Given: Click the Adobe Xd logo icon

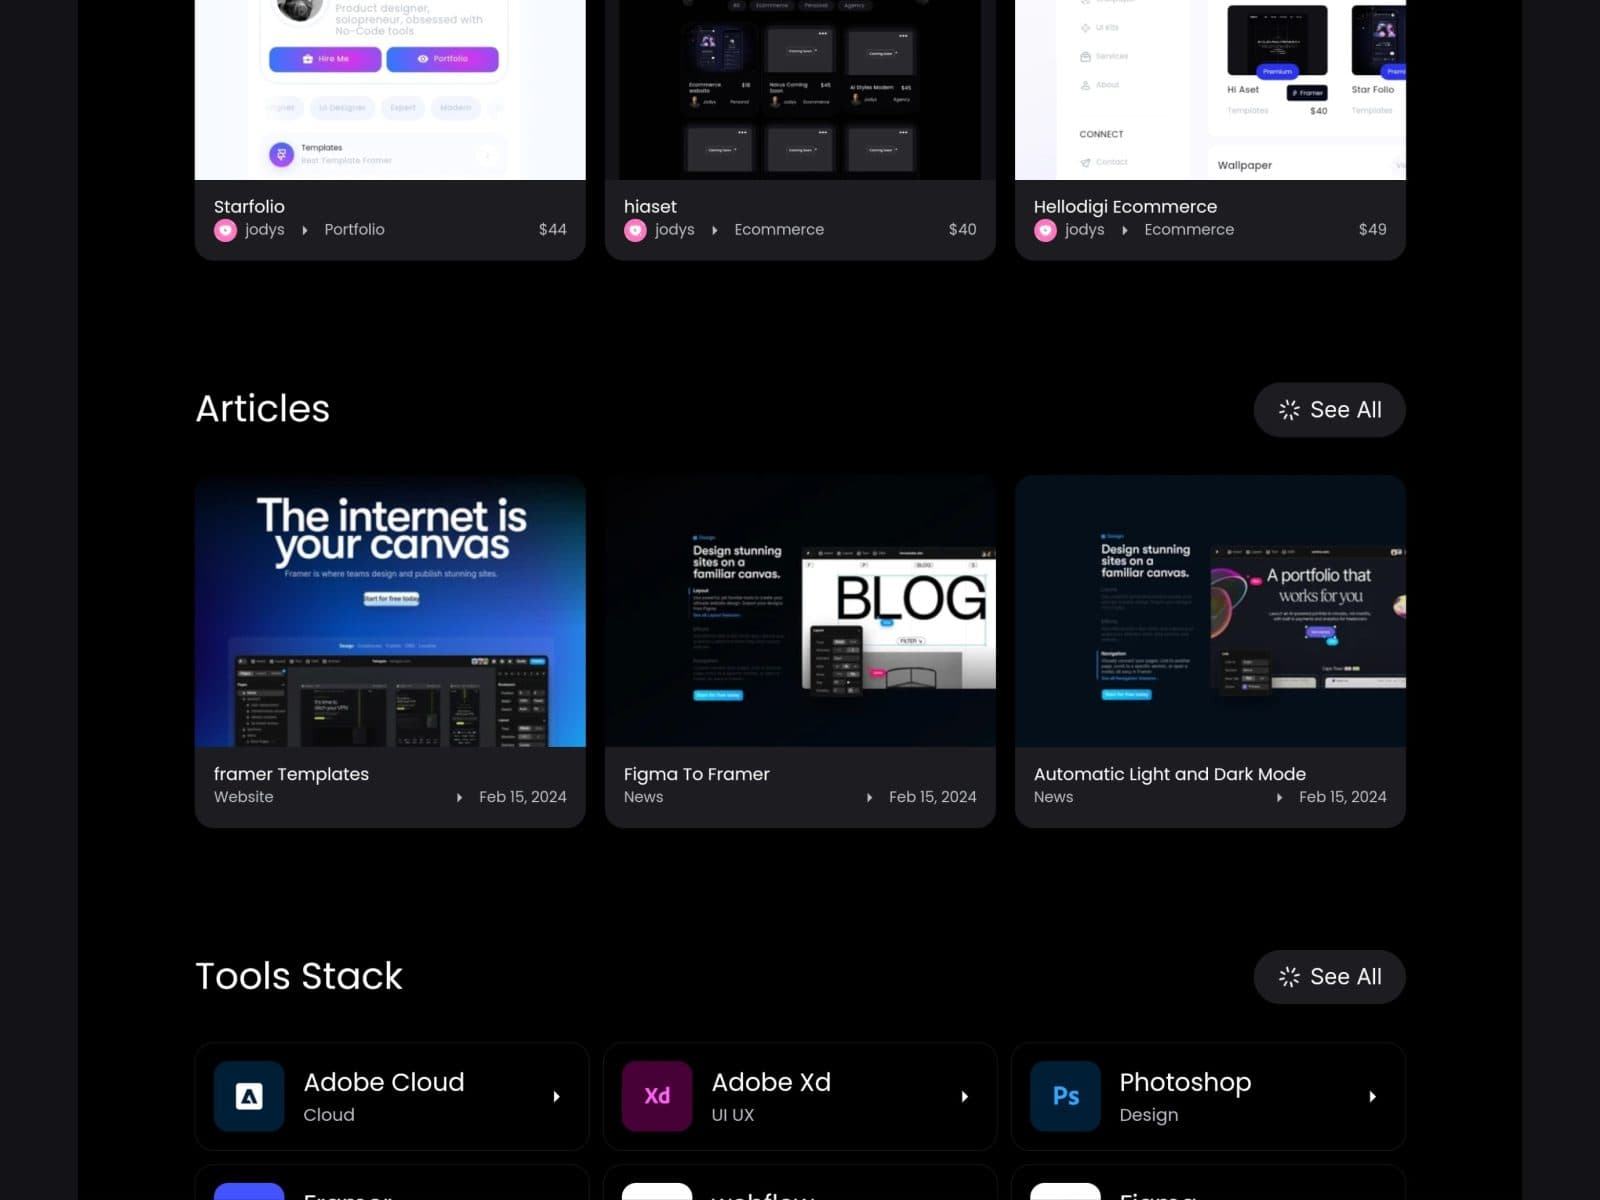Looking at the screenshot, I should [657, 1096].
